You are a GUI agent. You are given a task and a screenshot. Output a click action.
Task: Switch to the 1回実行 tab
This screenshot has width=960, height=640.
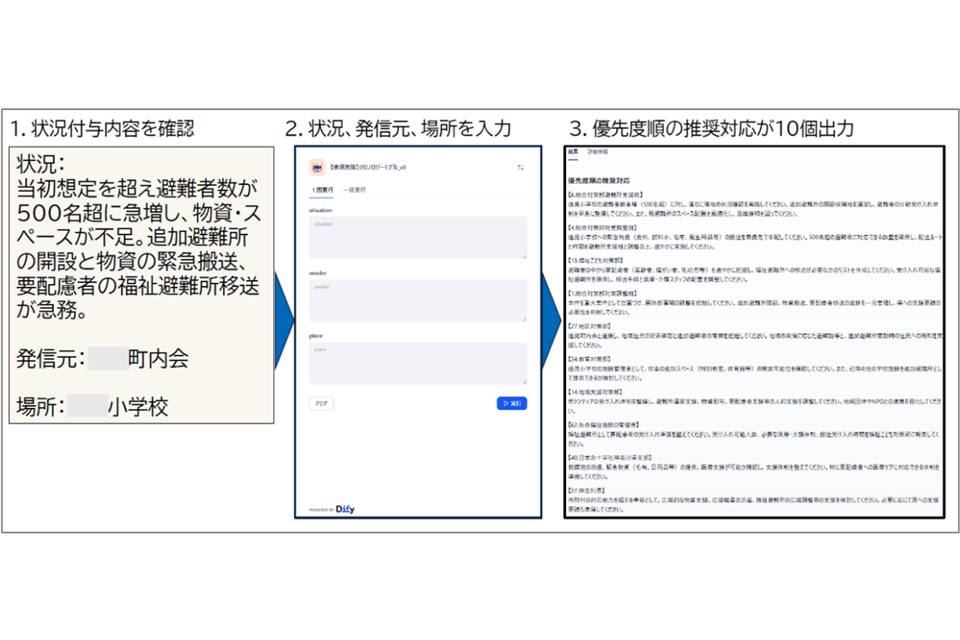322,190
